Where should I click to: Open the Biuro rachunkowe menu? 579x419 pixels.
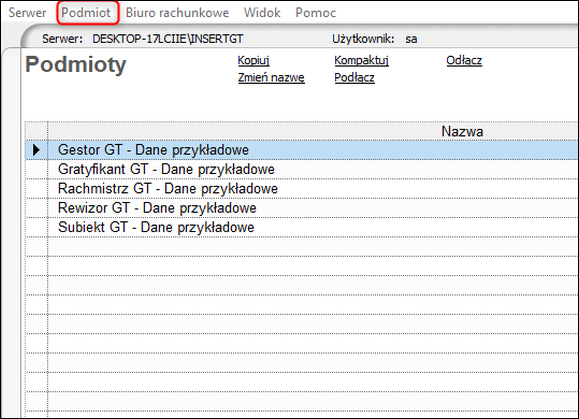(x=177, y=13)
